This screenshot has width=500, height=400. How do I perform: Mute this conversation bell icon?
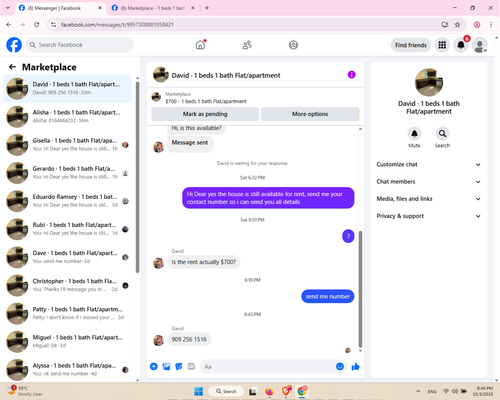414,134
